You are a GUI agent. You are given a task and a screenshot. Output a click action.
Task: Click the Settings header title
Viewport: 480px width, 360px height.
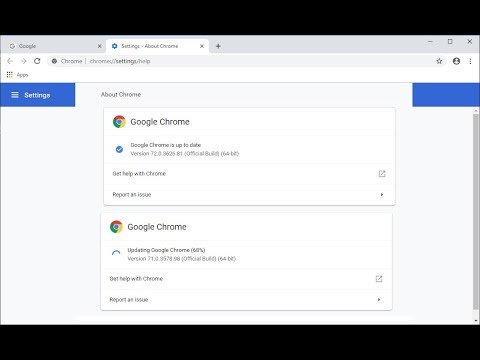[x=37, y=95]
